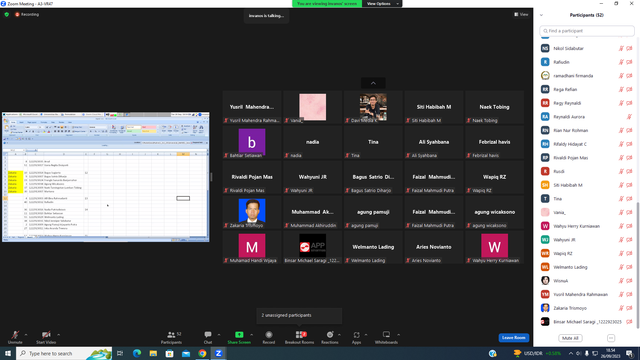Image resolution: width=640 pixels, height=360 pixels.
Task: Select Rifaldy Hidayat C in participants list
Action: click(x=587, y=144)
